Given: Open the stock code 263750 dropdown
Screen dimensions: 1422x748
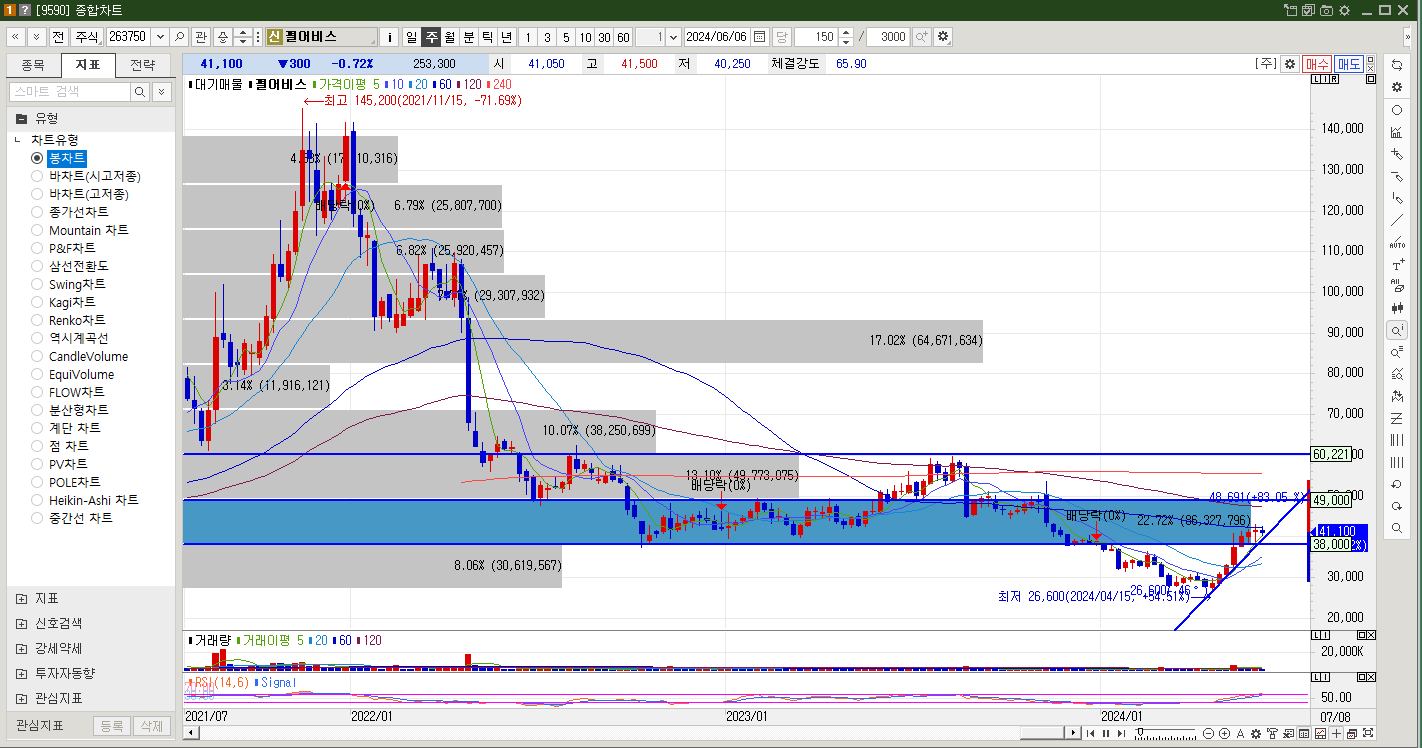Looking at the screenshot, I should click(160, 37).
